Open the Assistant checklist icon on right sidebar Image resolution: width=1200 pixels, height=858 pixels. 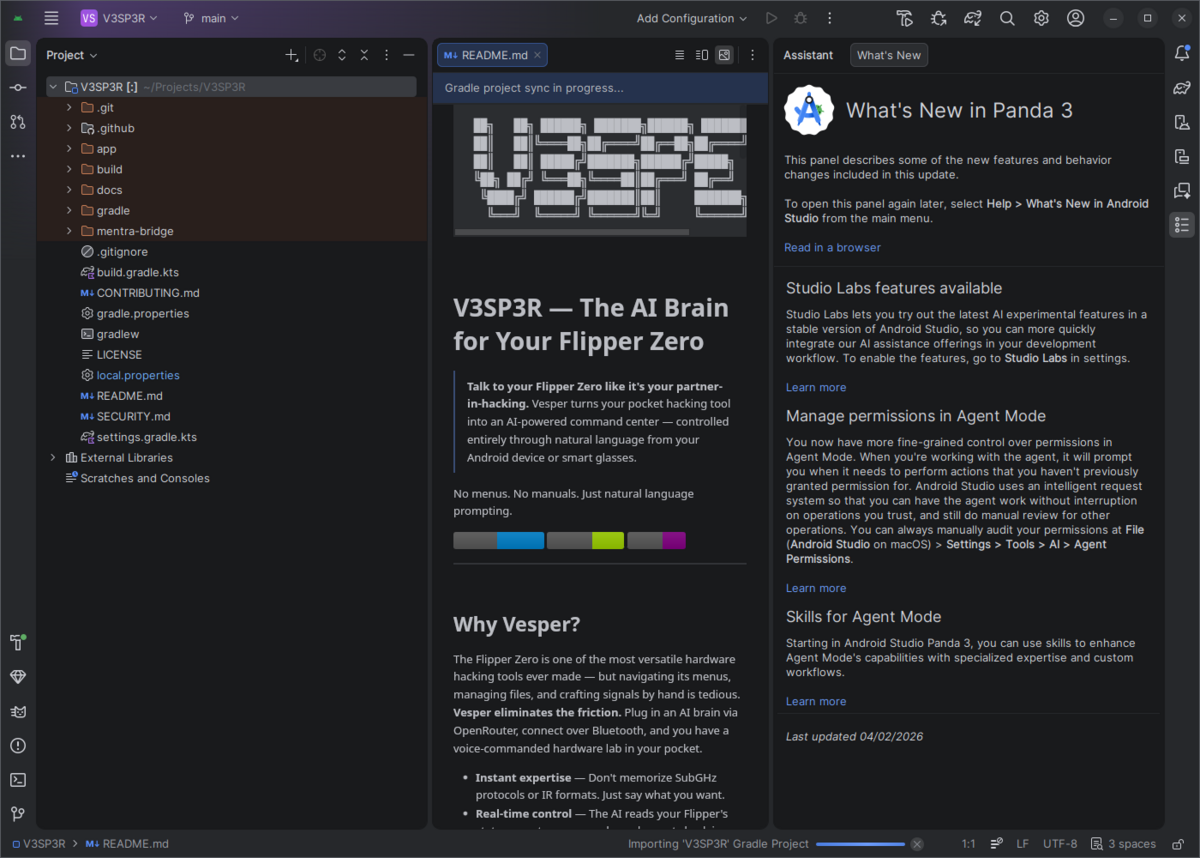tap(1182, 224)
